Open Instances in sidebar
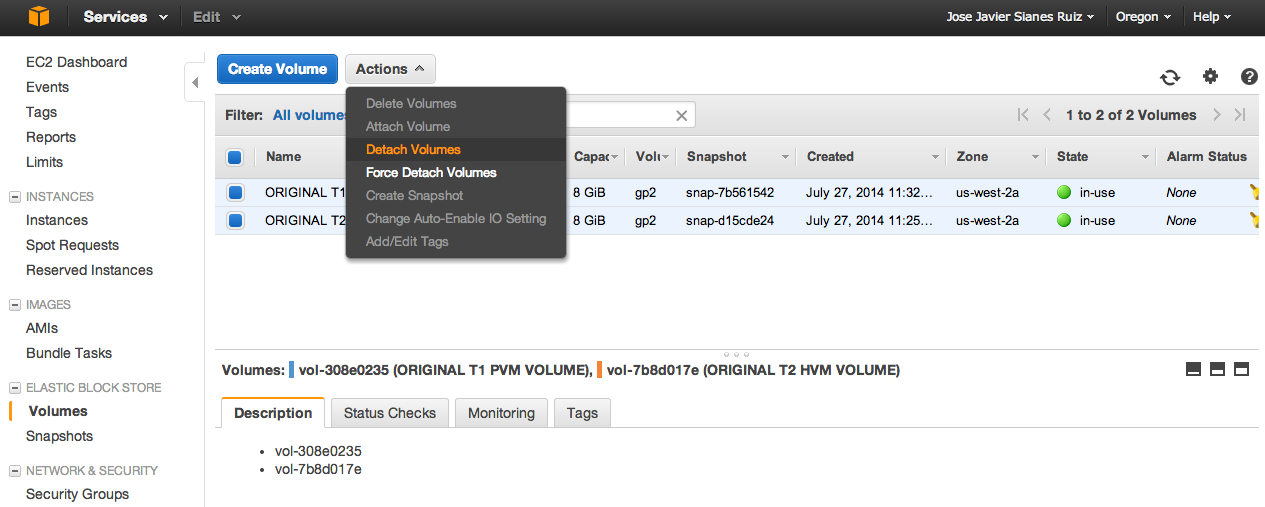The image size is (1265, 507). pyautogui.click(x=57, y=220)
